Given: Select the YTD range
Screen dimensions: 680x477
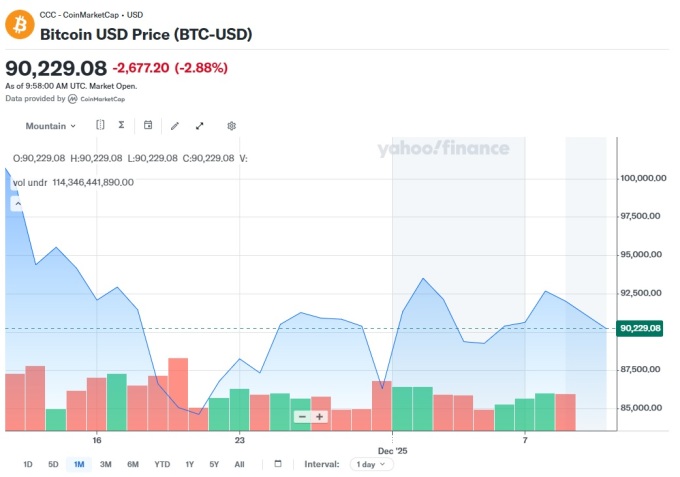Looking at the screenshot, I should (162, 464).
